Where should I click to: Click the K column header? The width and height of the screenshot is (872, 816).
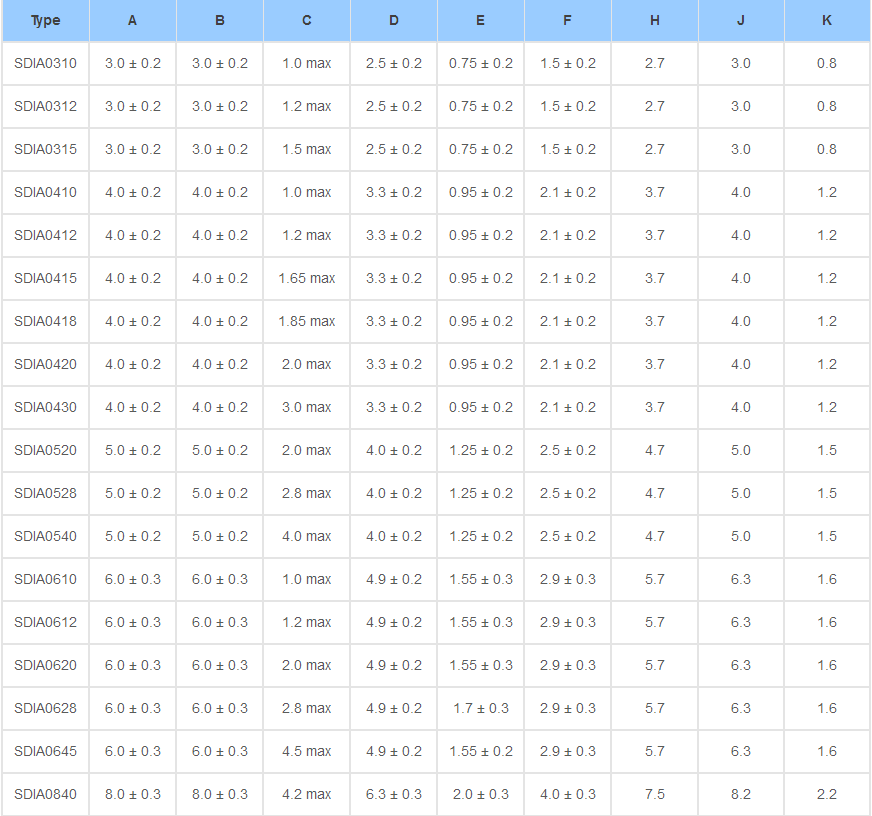827,21
